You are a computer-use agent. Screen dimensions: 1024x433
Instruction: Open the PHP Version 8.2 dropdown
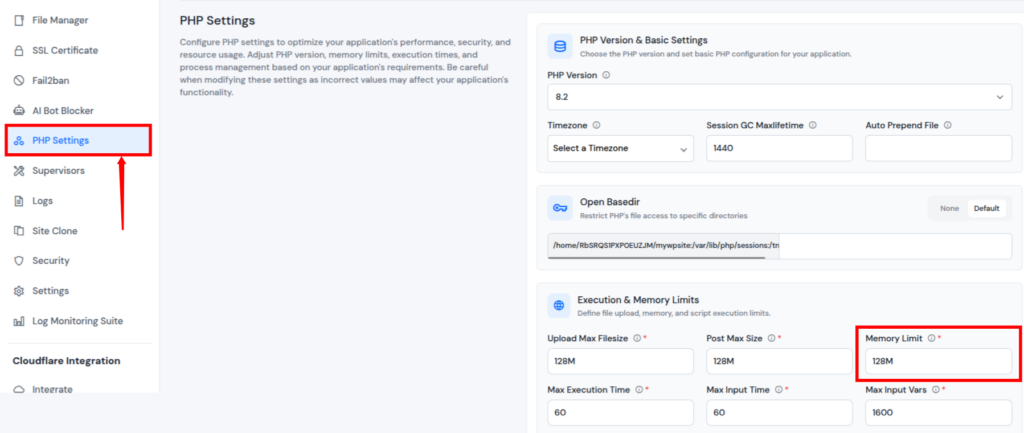(x=779, y=97)
